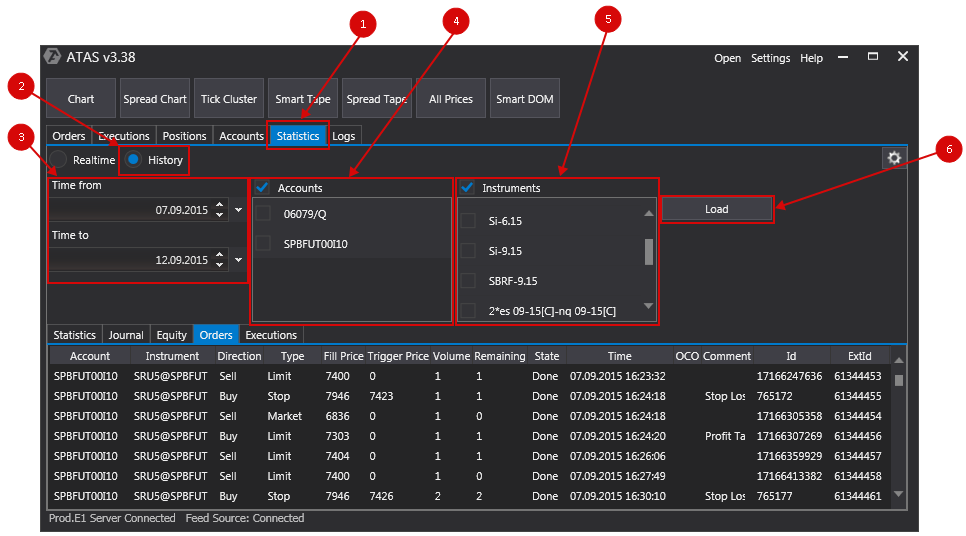Open the Spread Chart module
This screenshot has width=966, height=536.
(155, 99)
